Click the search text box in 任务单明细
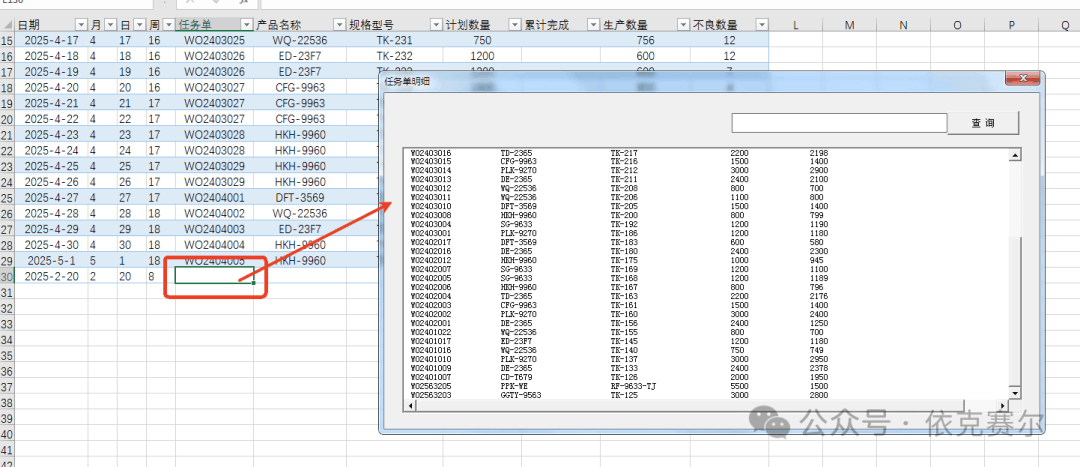 [838, 123]
